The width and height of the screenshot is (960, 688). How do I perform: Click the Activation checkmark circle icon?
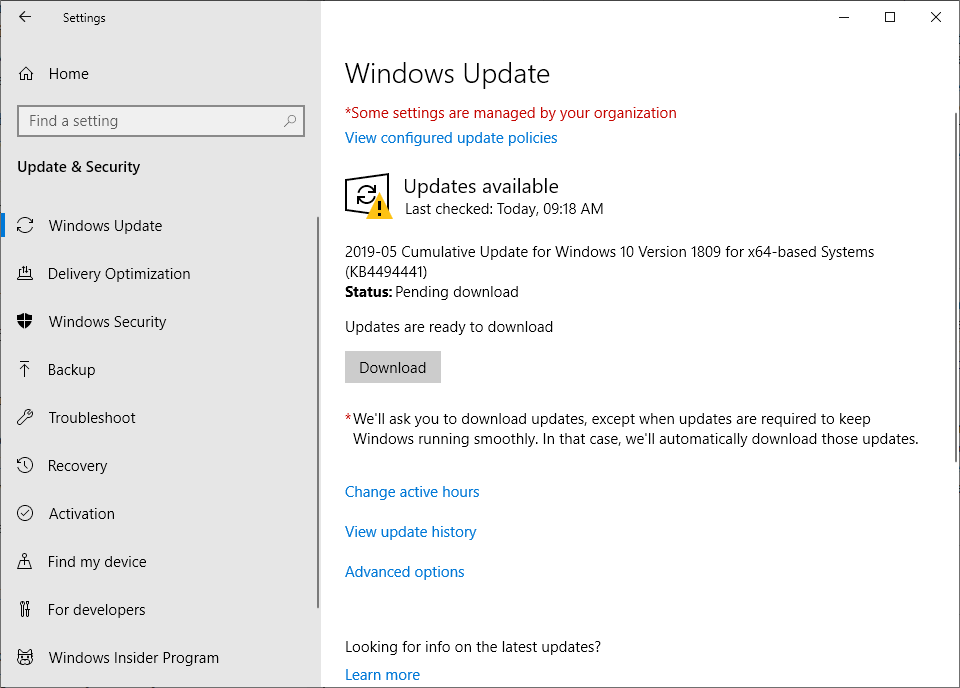[25, 513]
